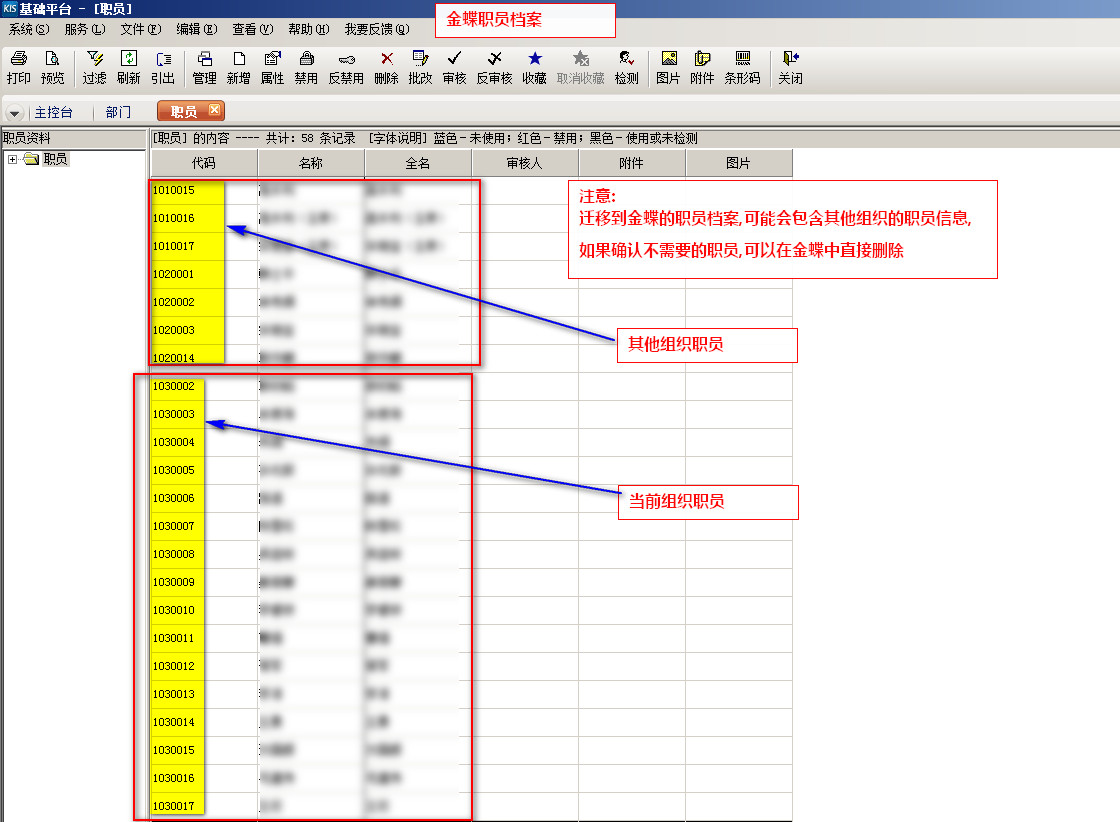Image resolution: width=1120 pixels, height=822 pixels.
Task: Open 预览 (Preview) from the toolbar
Action: (52, 67)
